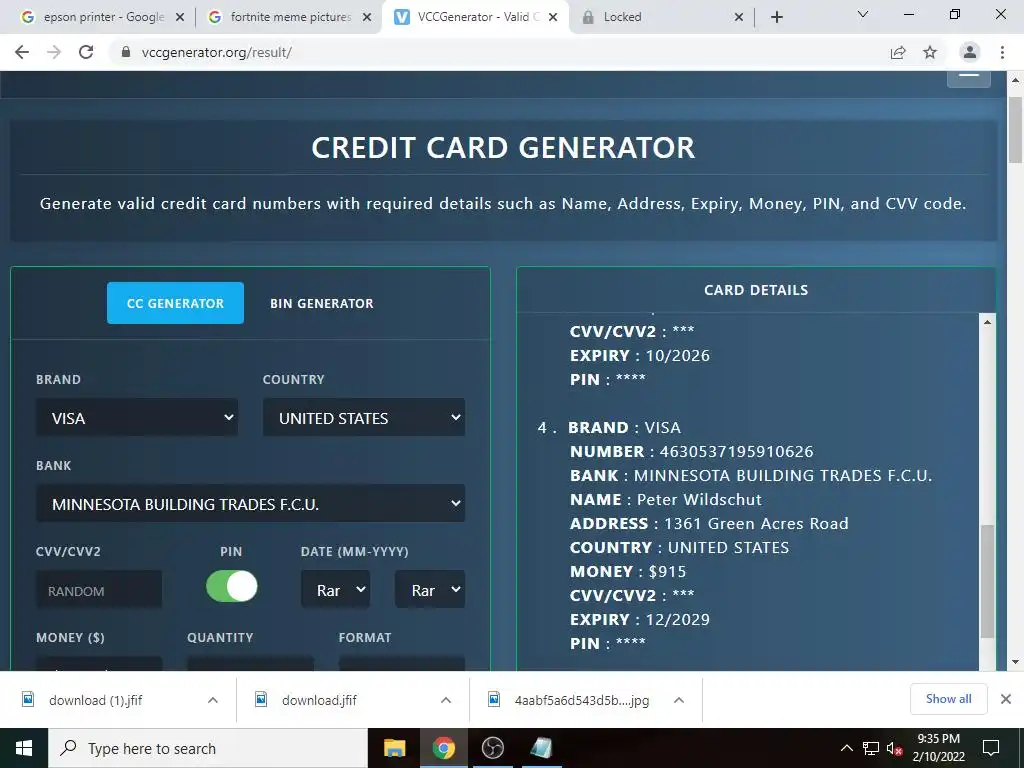Click the address bar URL

pyautogui.click(x=216, y=52)
